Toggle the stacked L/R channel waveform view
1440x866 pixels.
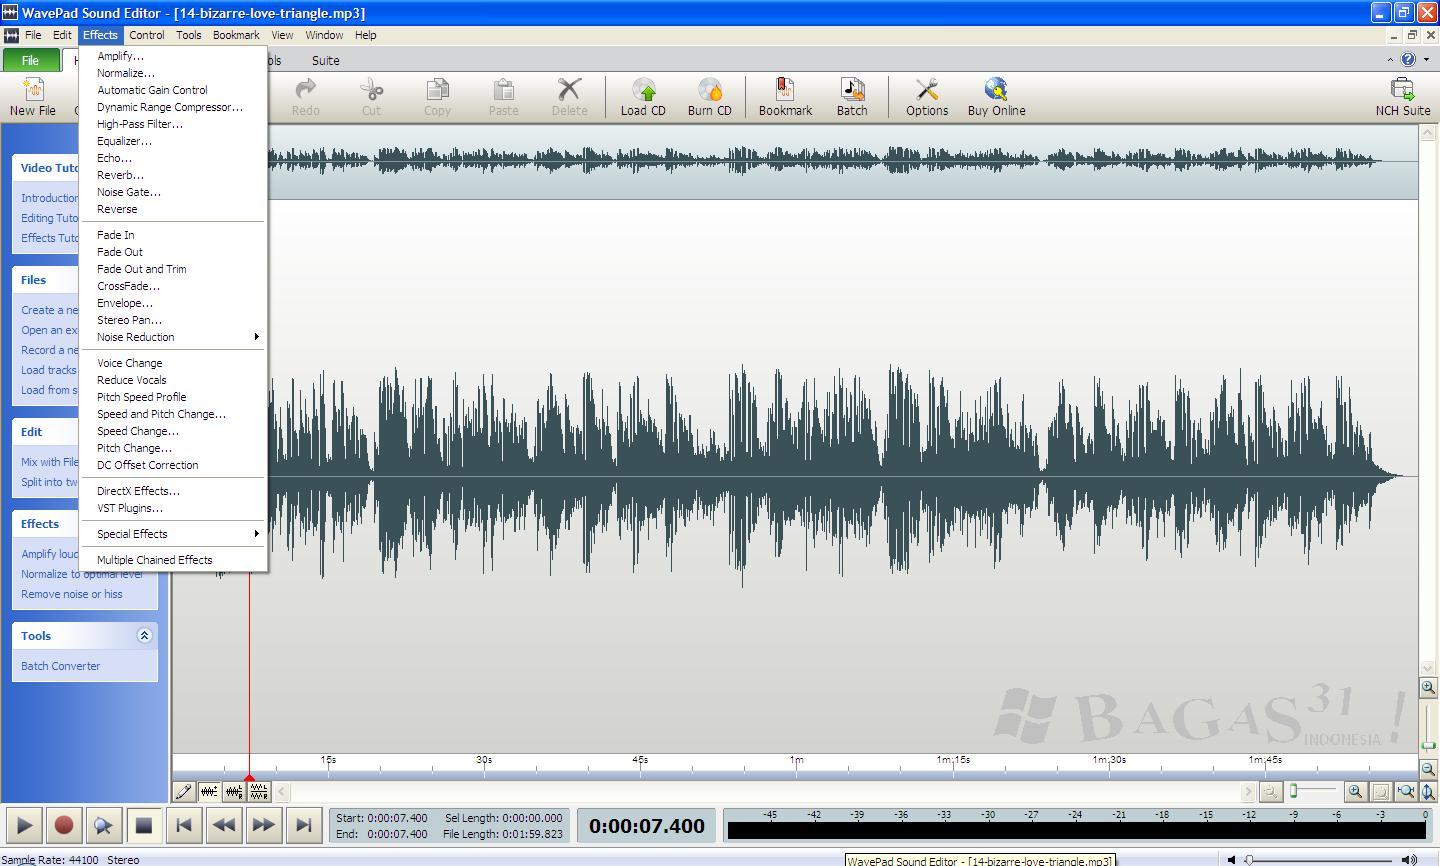259,792
